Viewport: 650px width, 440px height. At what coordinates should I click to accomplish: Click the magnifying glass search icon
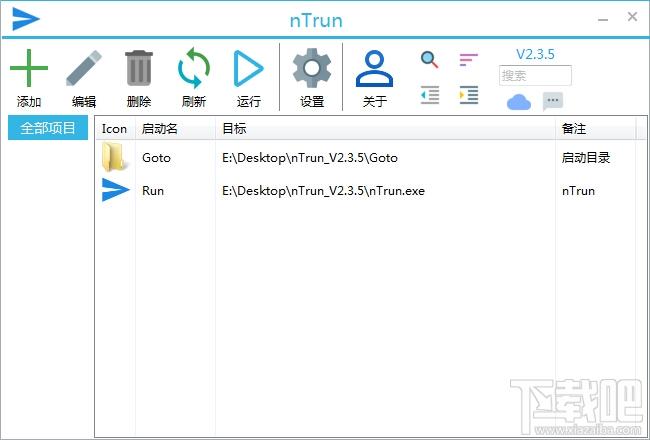(x=429, y=60)
